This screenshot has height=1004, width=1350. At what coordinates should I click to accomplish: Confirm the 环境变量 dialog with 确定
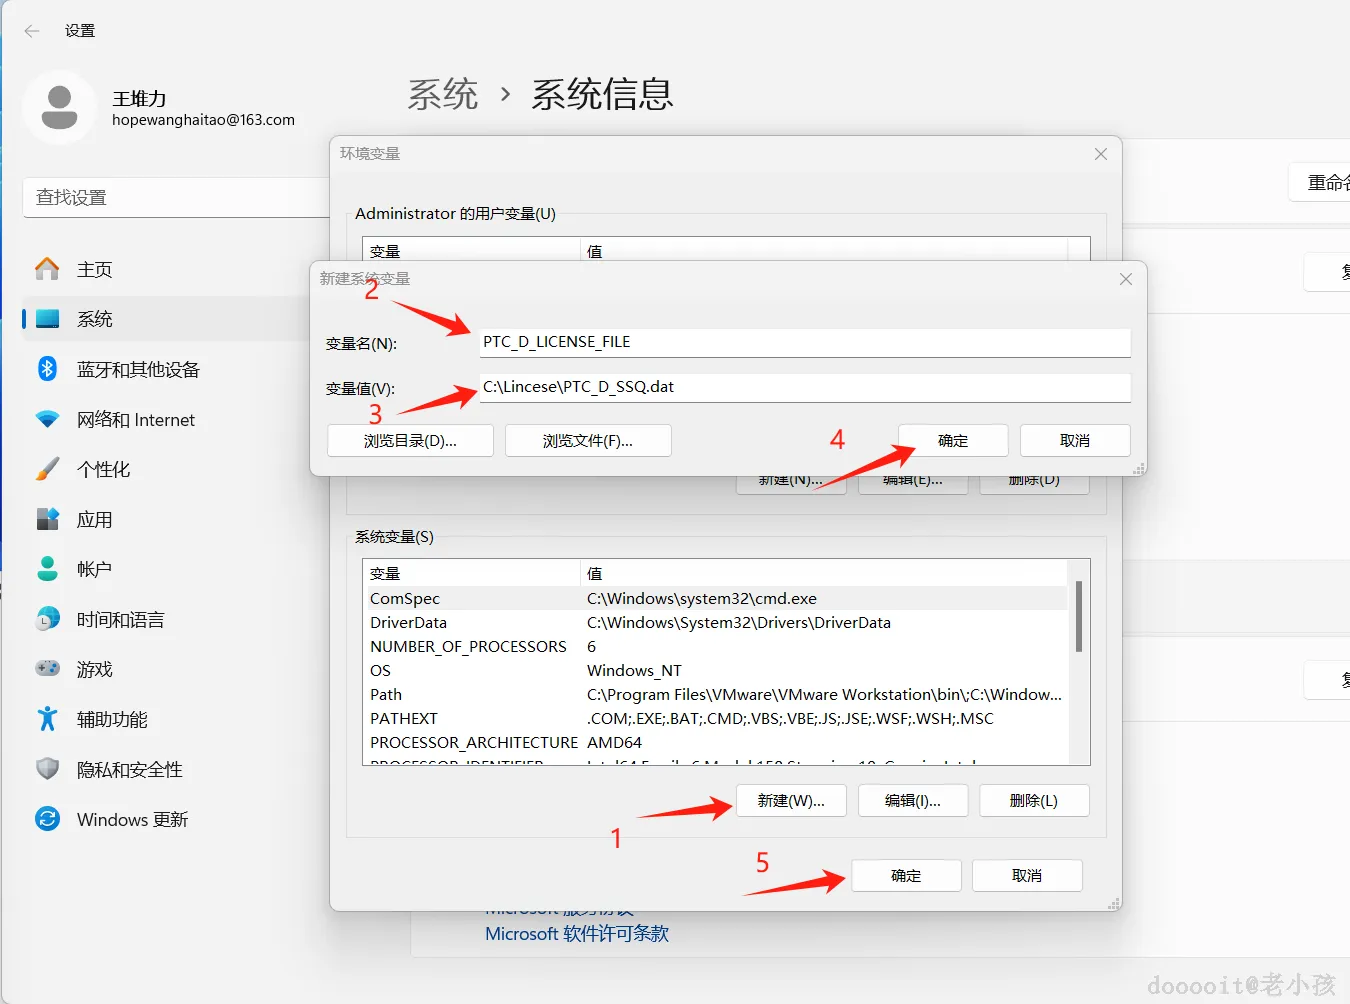click(906, 876)
